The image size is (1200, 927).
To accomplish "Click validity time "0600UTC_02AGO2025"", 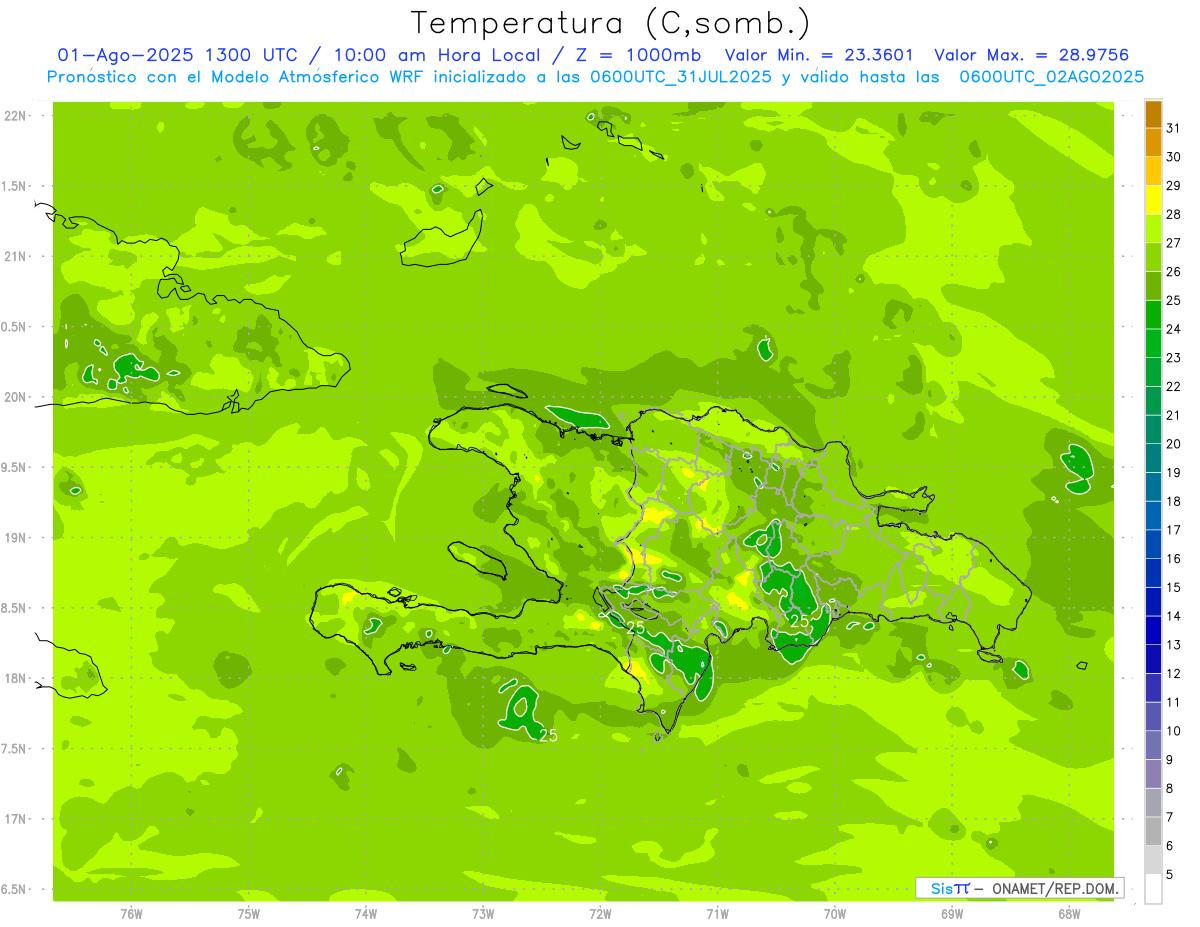I will pos(1051,76).
